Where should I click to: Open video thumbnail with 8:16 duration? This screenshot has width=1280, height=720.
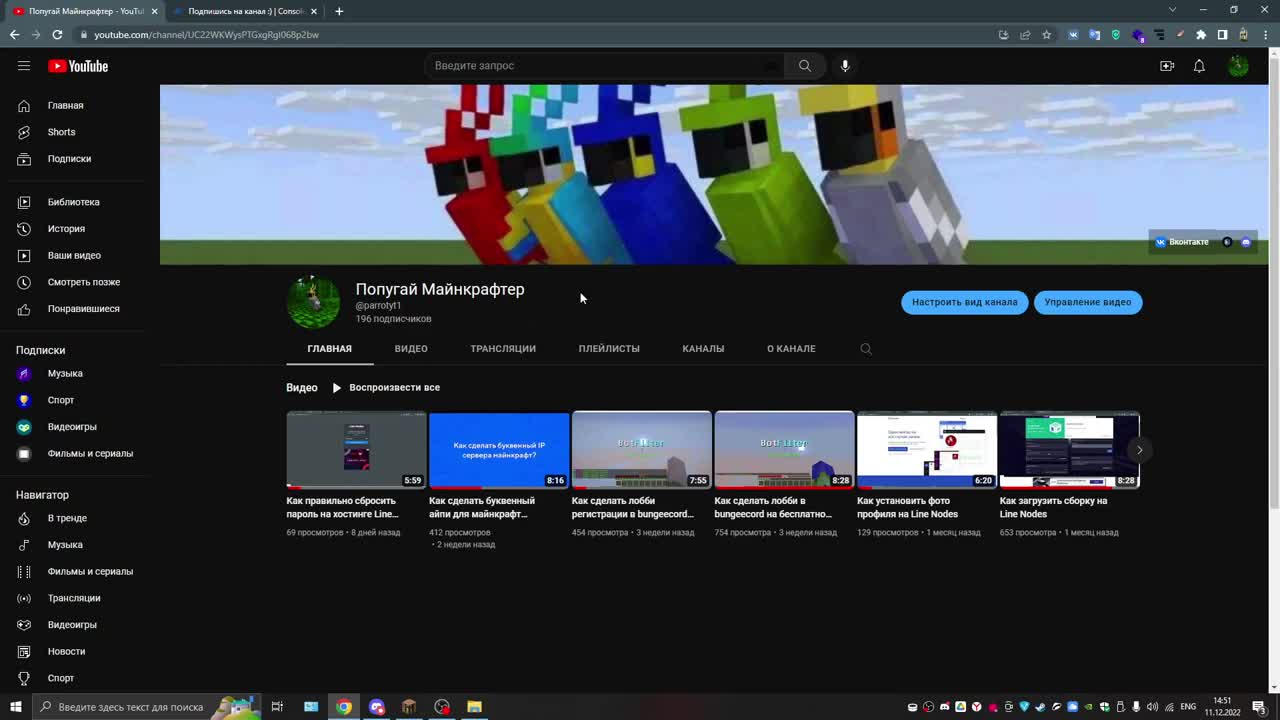499,450
